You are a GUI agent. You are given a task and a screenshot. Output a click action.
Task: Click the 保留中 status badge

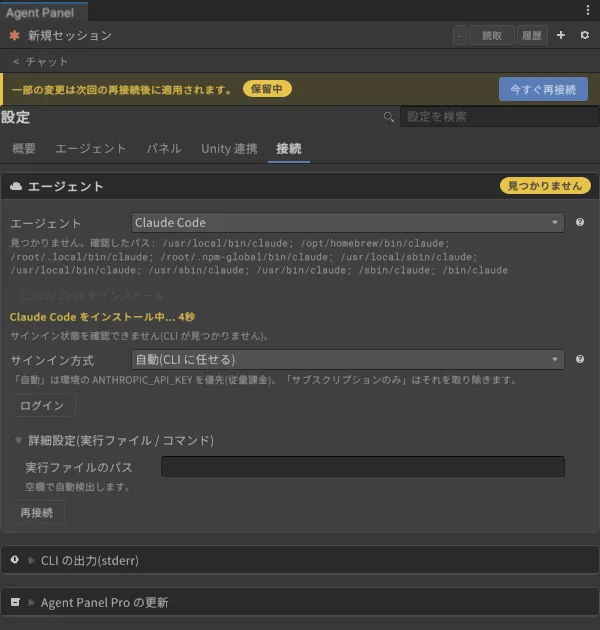267,89
